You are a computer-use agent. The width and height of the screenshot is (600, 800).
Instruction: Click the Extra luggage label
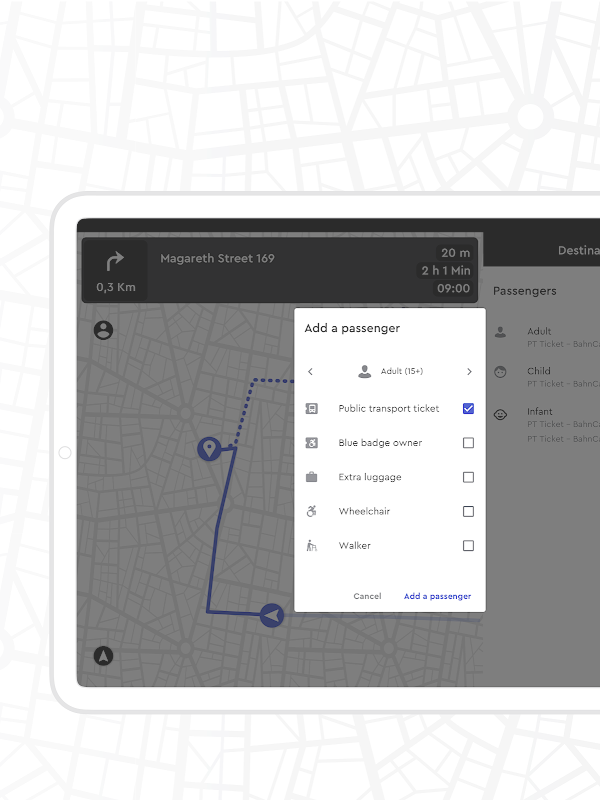370,477
